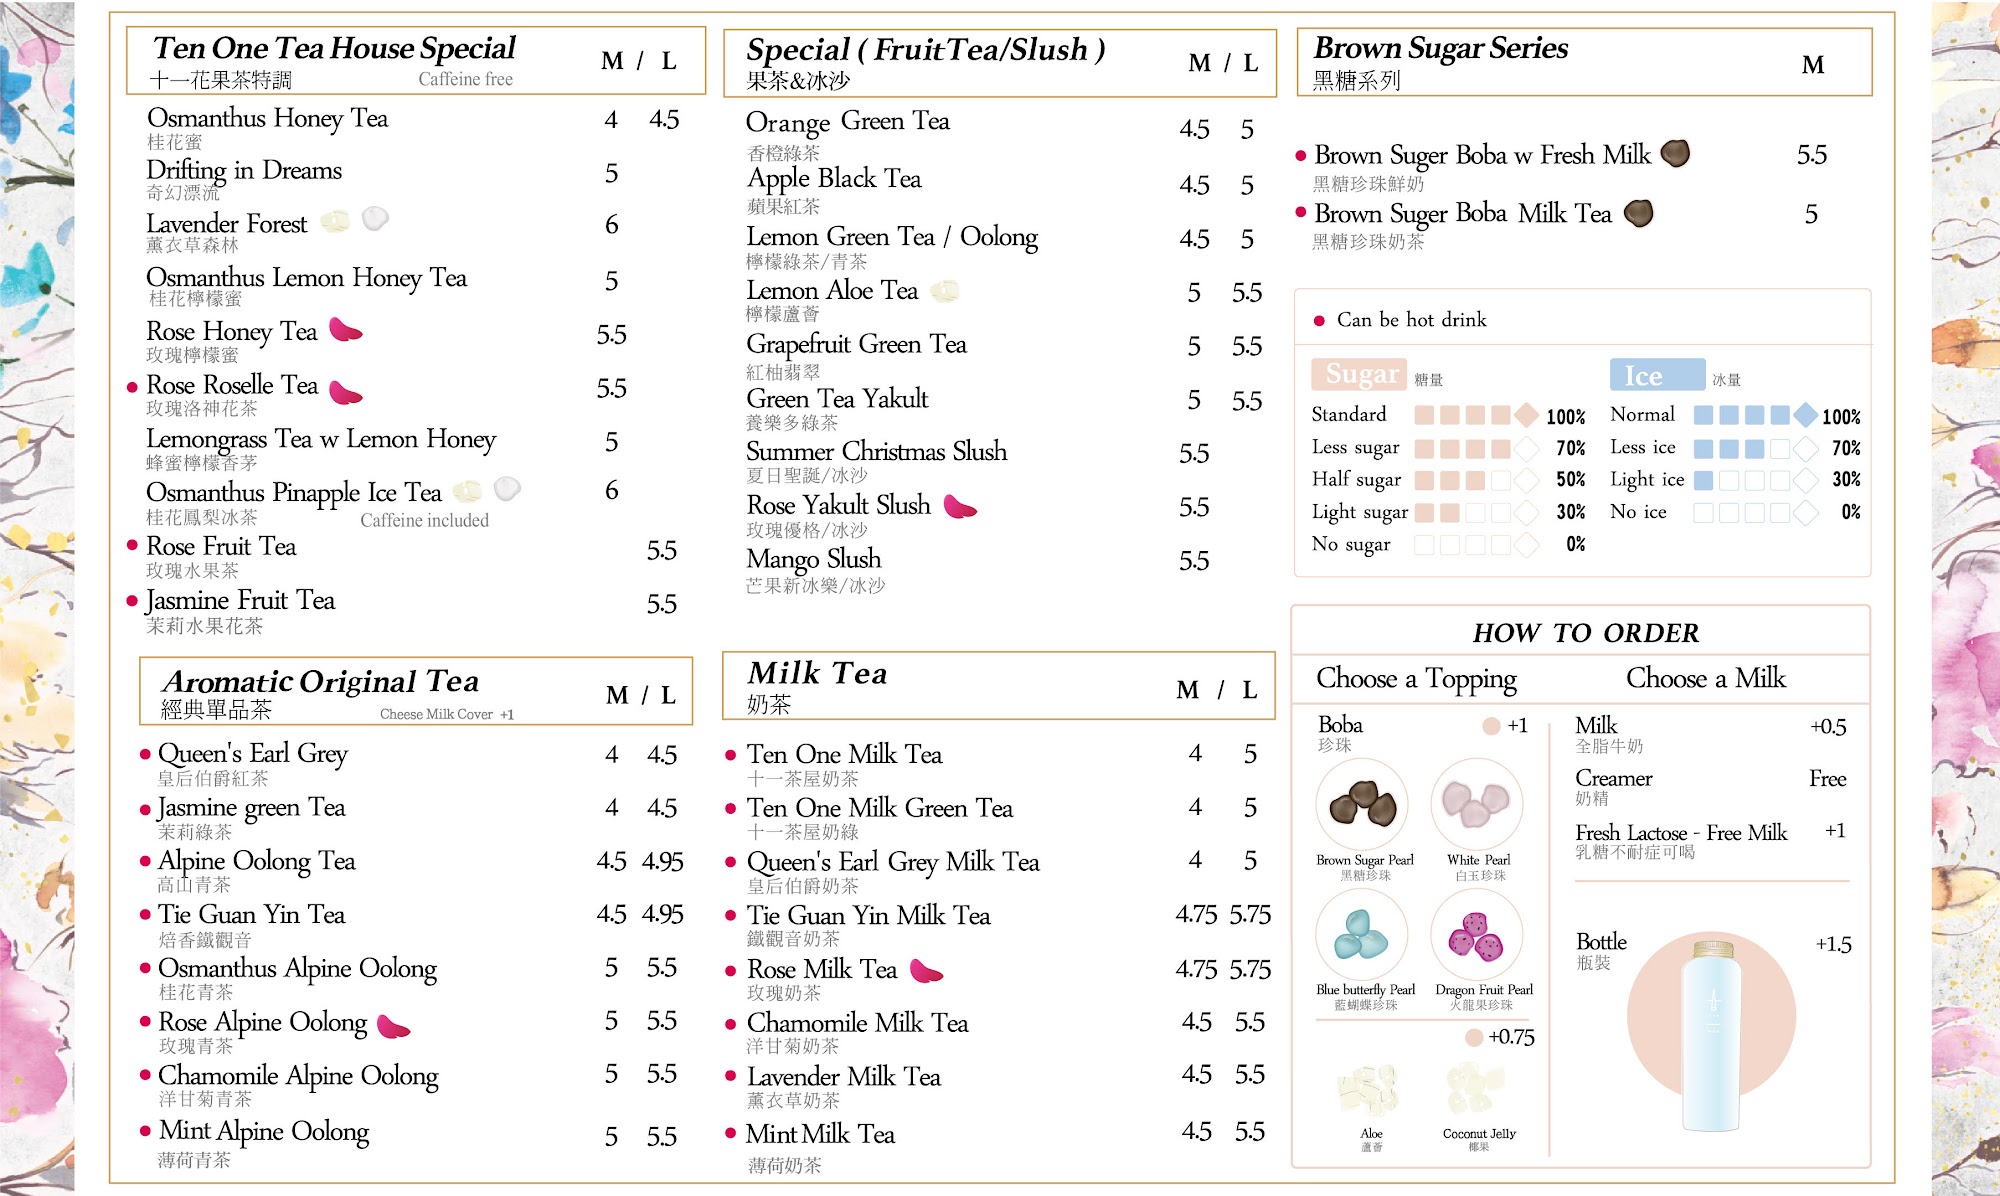The height and width of the screenshot is (1196, 2000).
Task: Click the bottle illustration
Action: (1712, 1033)
